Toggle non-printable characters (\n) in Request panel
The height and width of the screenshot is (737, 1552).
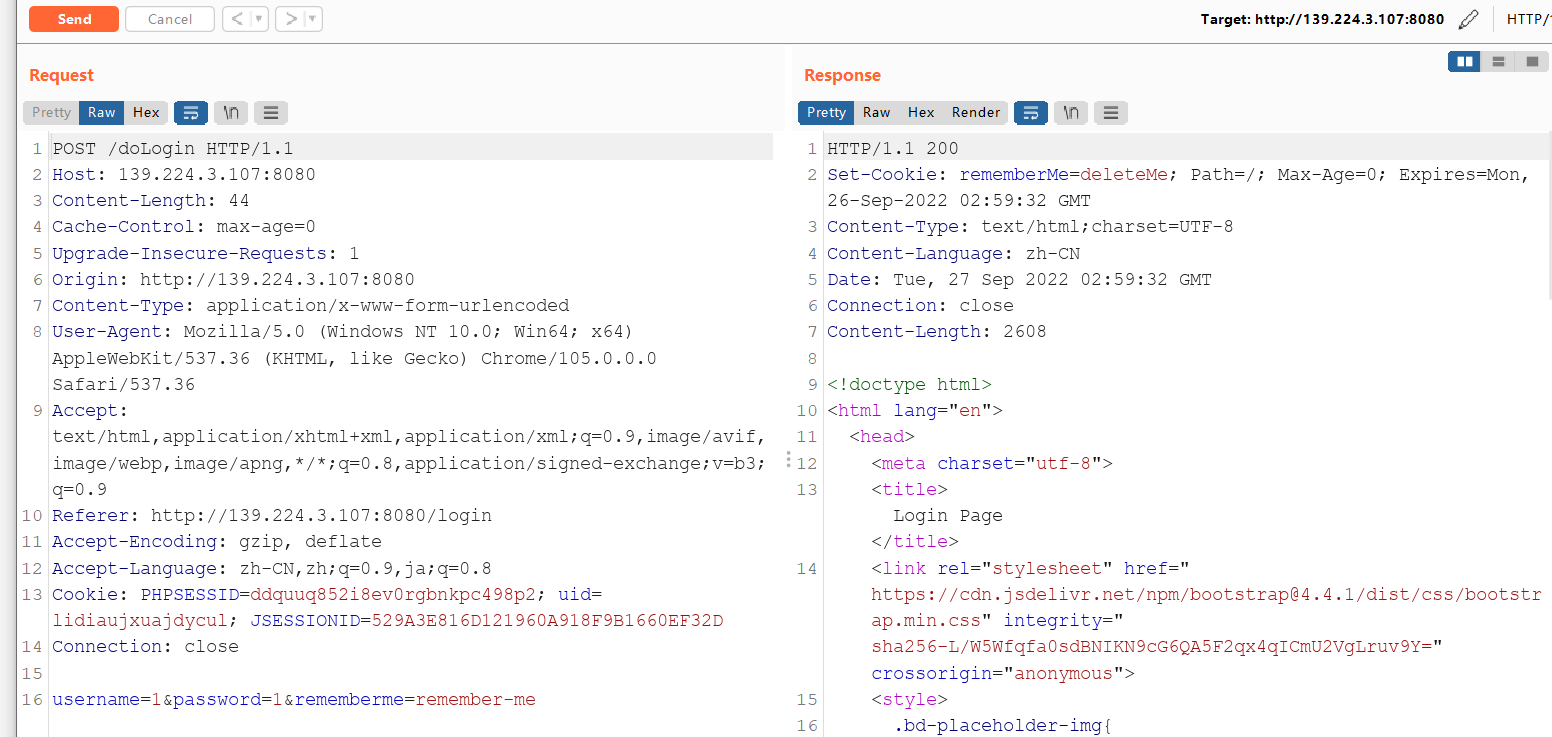click(231, 112)
